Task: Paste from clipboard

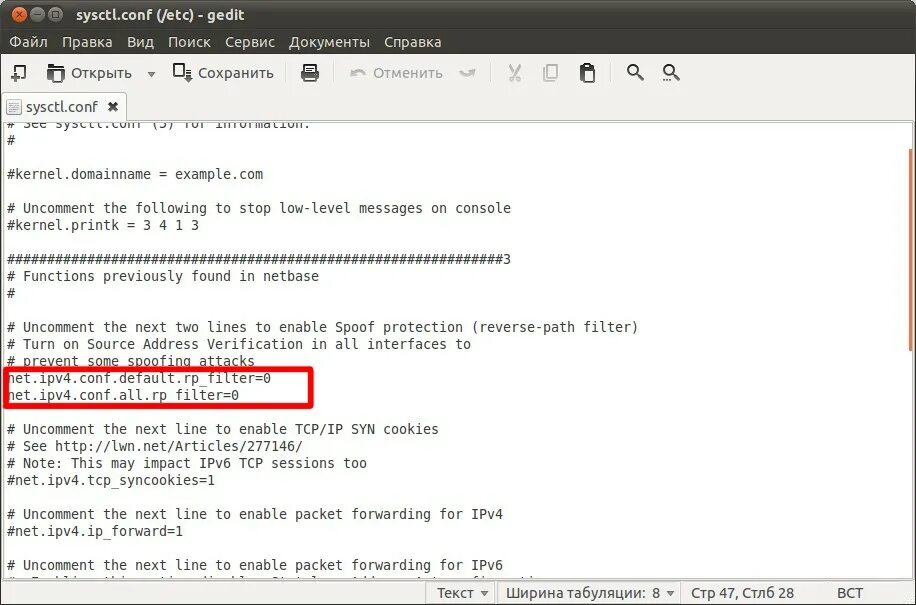Action: 588,72
